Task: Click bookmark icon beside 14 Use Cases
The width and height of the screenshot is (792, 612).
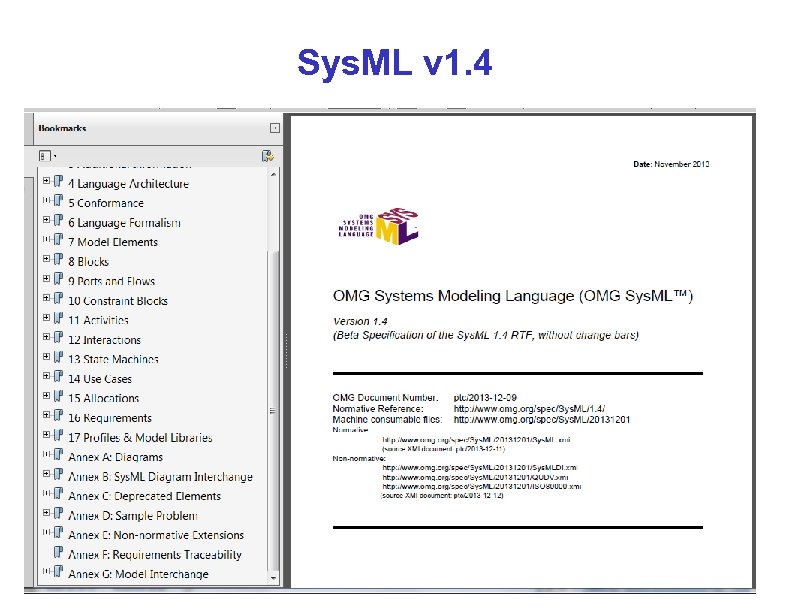Action: coord(59,376)
